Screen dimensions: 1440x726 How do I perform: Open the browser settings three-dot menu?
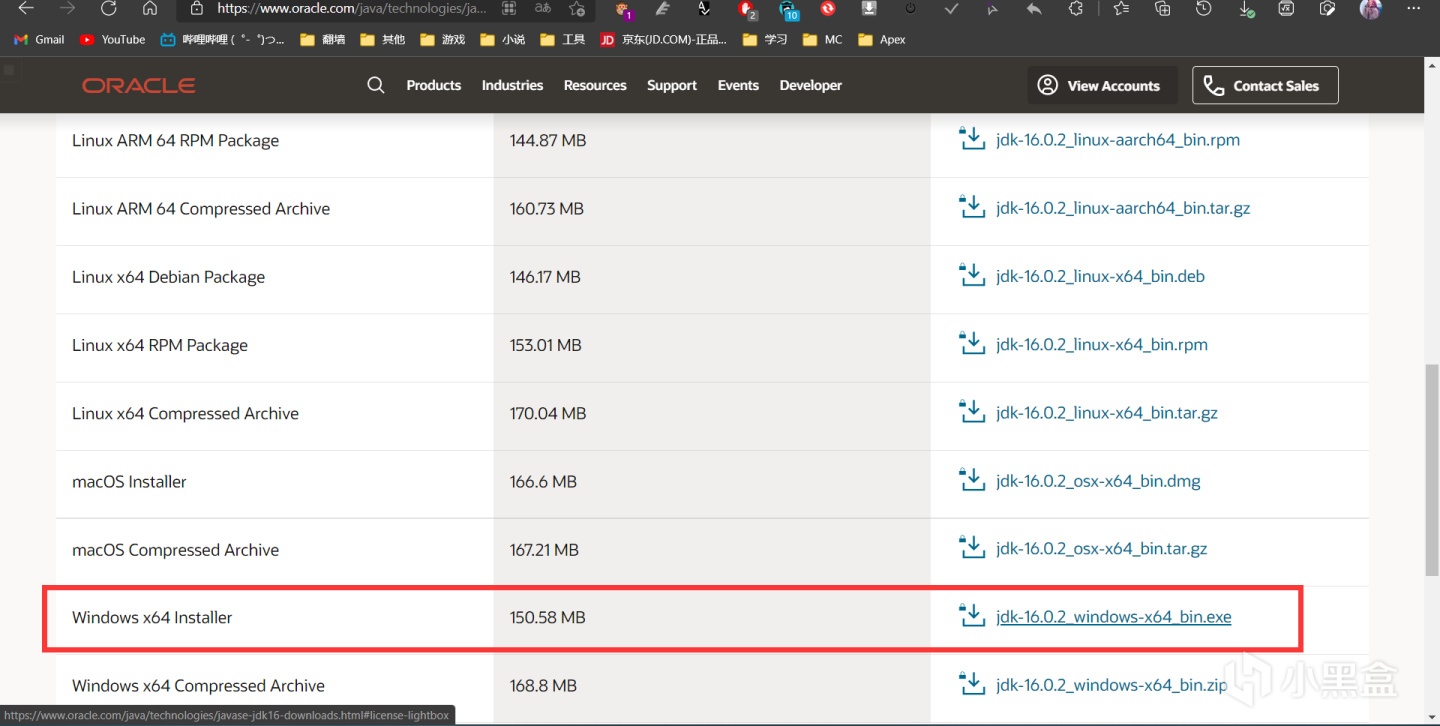[1412, 8]
